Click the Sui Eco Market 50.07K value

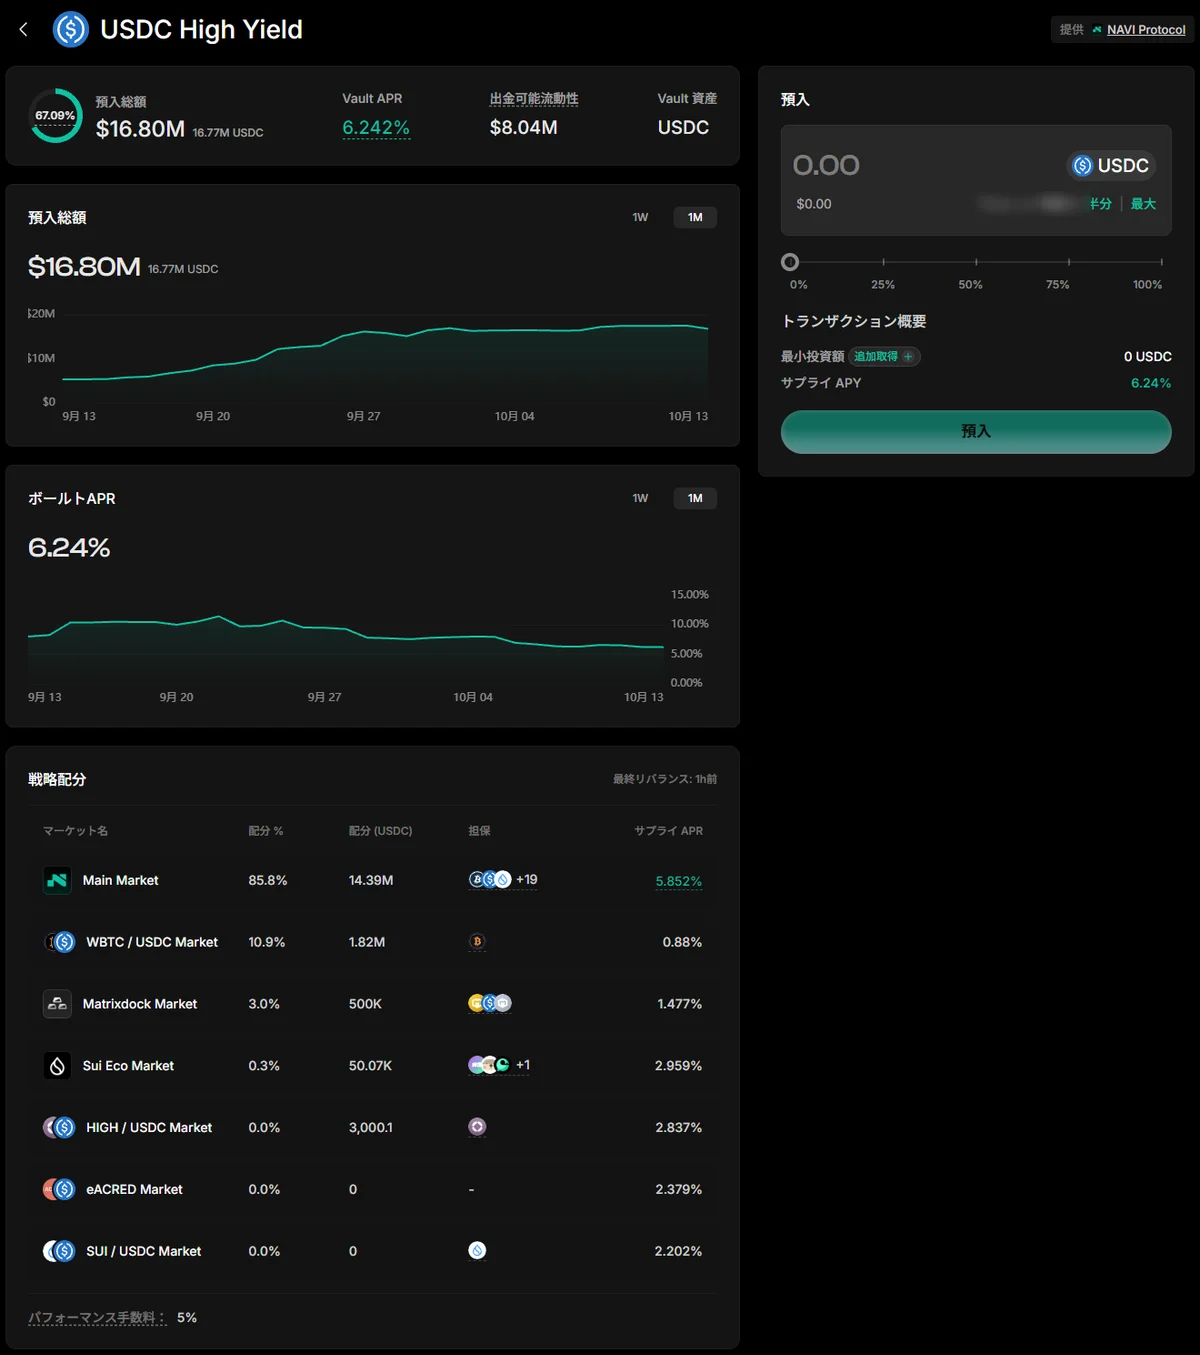[x=370, y=1066]
